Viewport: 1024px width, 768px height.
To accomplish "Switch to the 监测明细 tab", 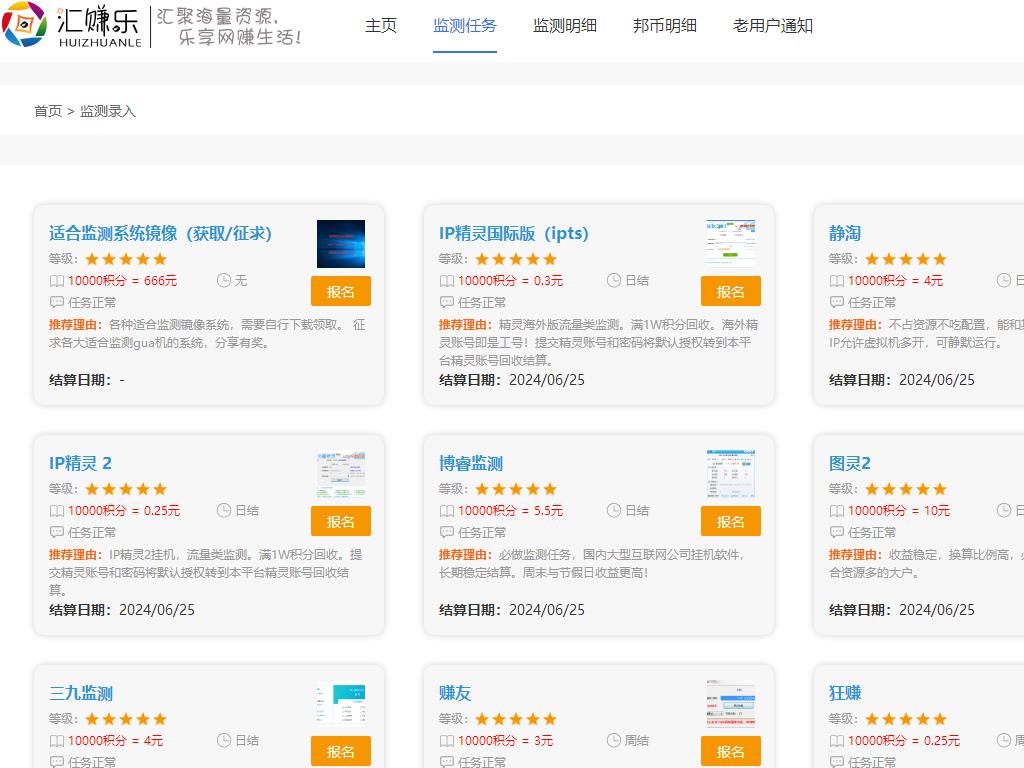I will click(565, 25).
